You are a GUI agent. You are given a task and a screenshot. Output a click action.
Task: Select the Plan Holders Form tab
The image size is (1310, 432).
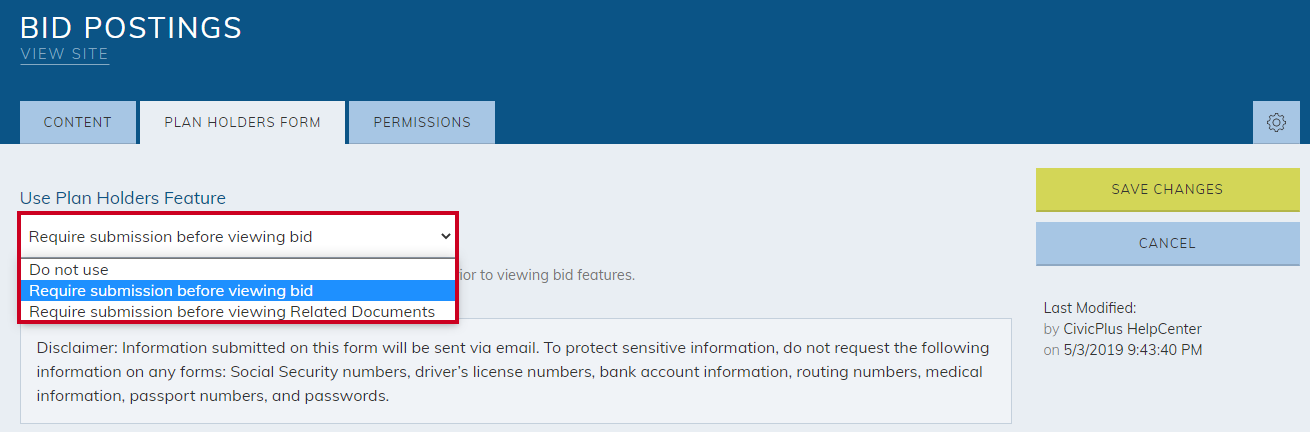click(x=243, y=122)
